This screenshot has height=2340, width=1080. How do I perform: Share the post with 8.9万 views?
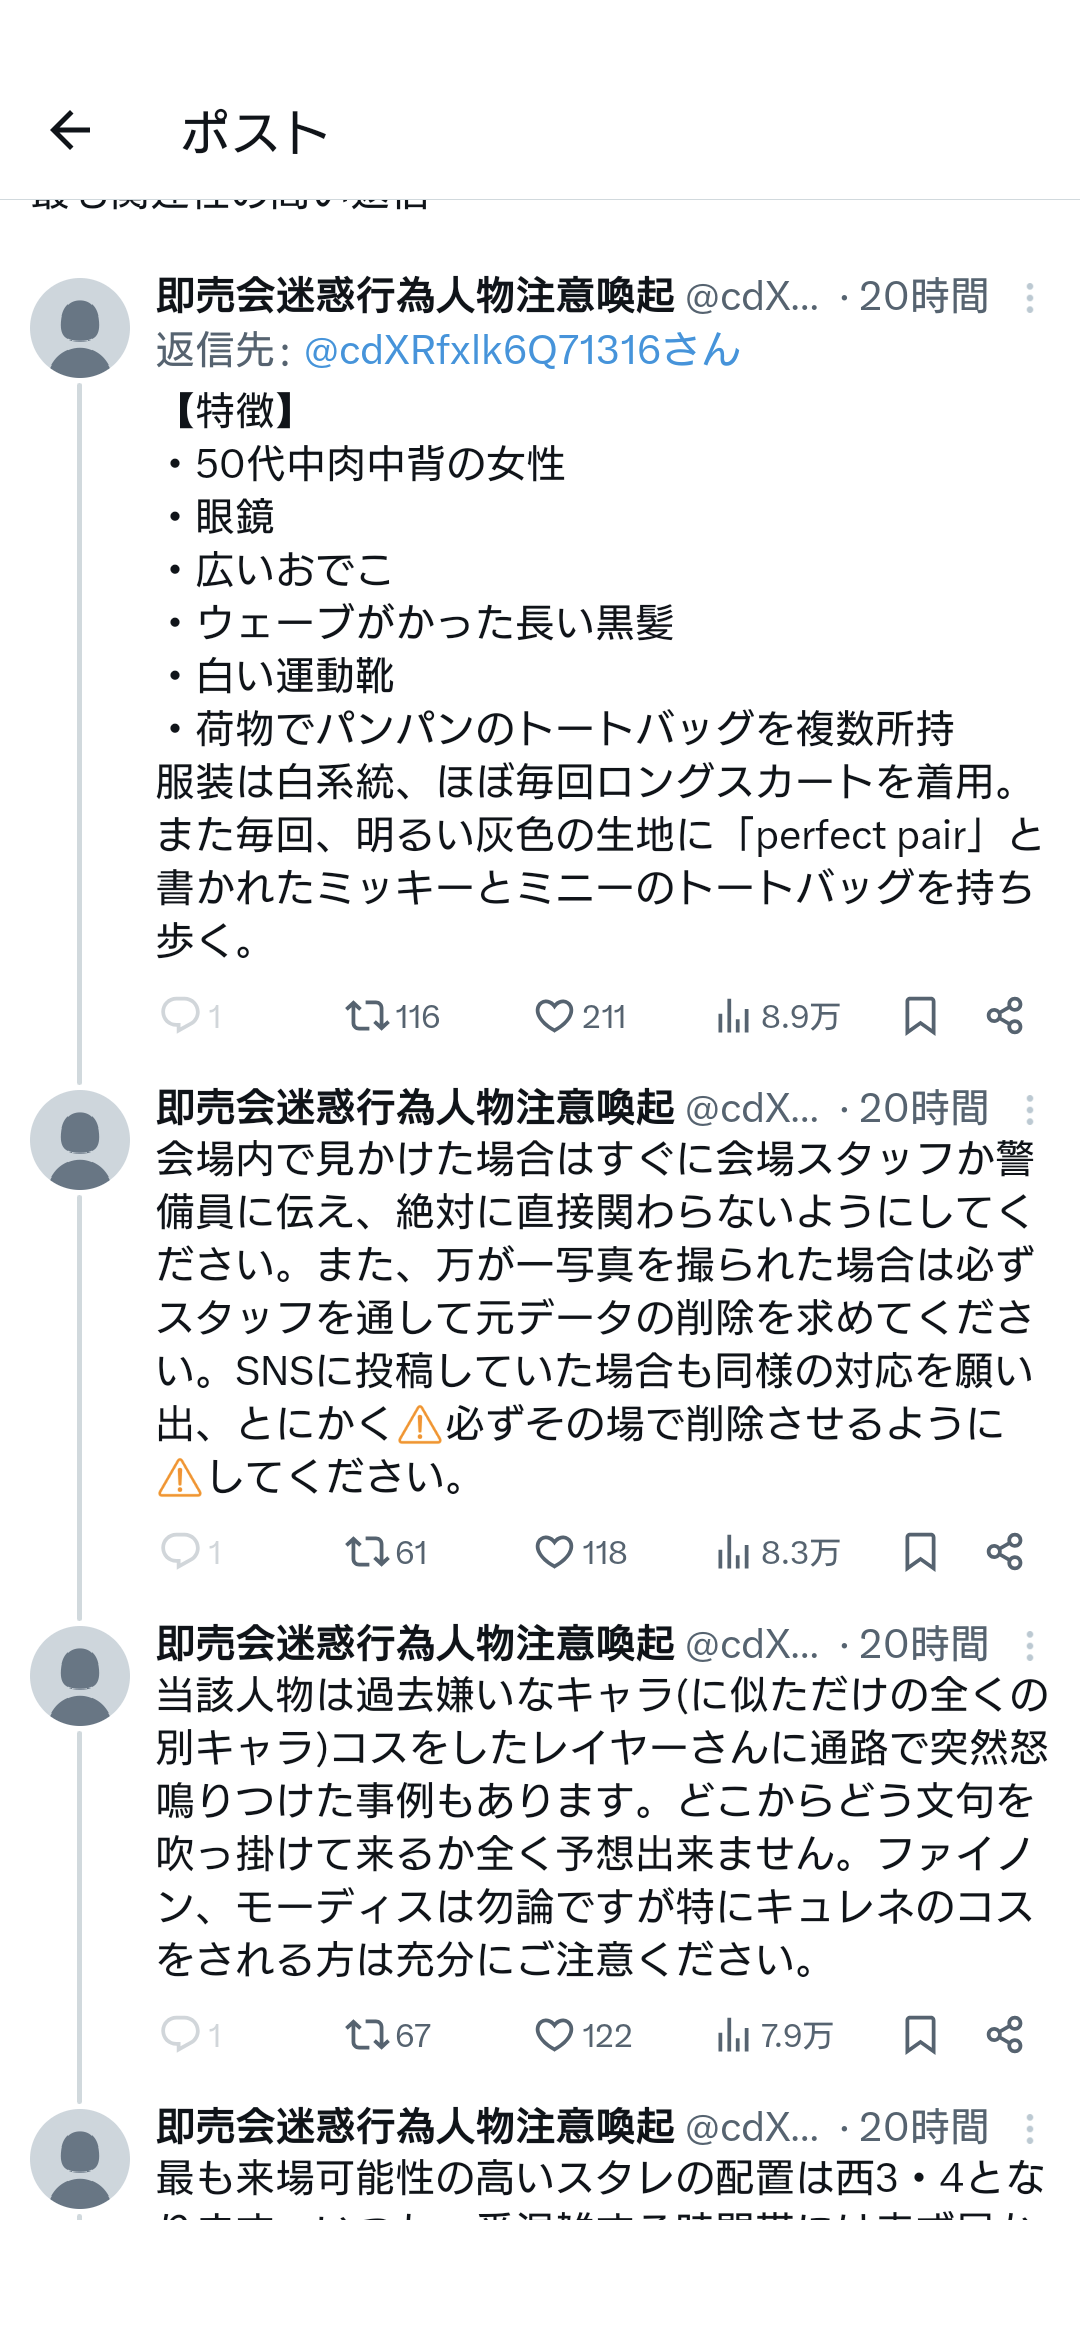pos(1004,1016)
